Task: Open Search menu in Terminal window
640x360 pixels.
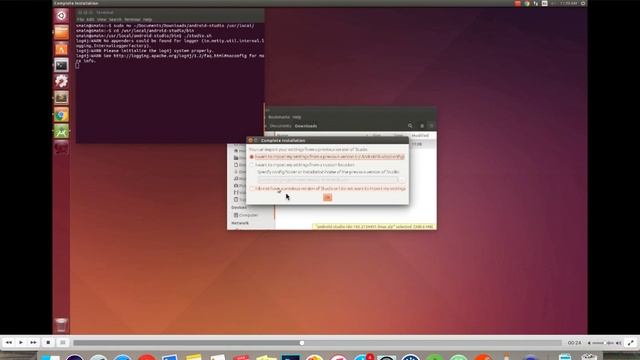Action: (x=115, y=19)
